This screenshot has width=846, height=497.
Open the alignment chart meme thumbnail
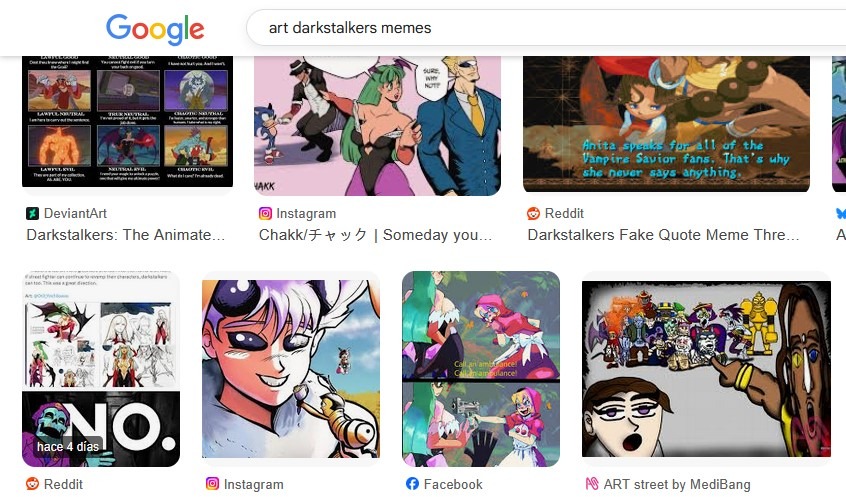click(127, 121)
